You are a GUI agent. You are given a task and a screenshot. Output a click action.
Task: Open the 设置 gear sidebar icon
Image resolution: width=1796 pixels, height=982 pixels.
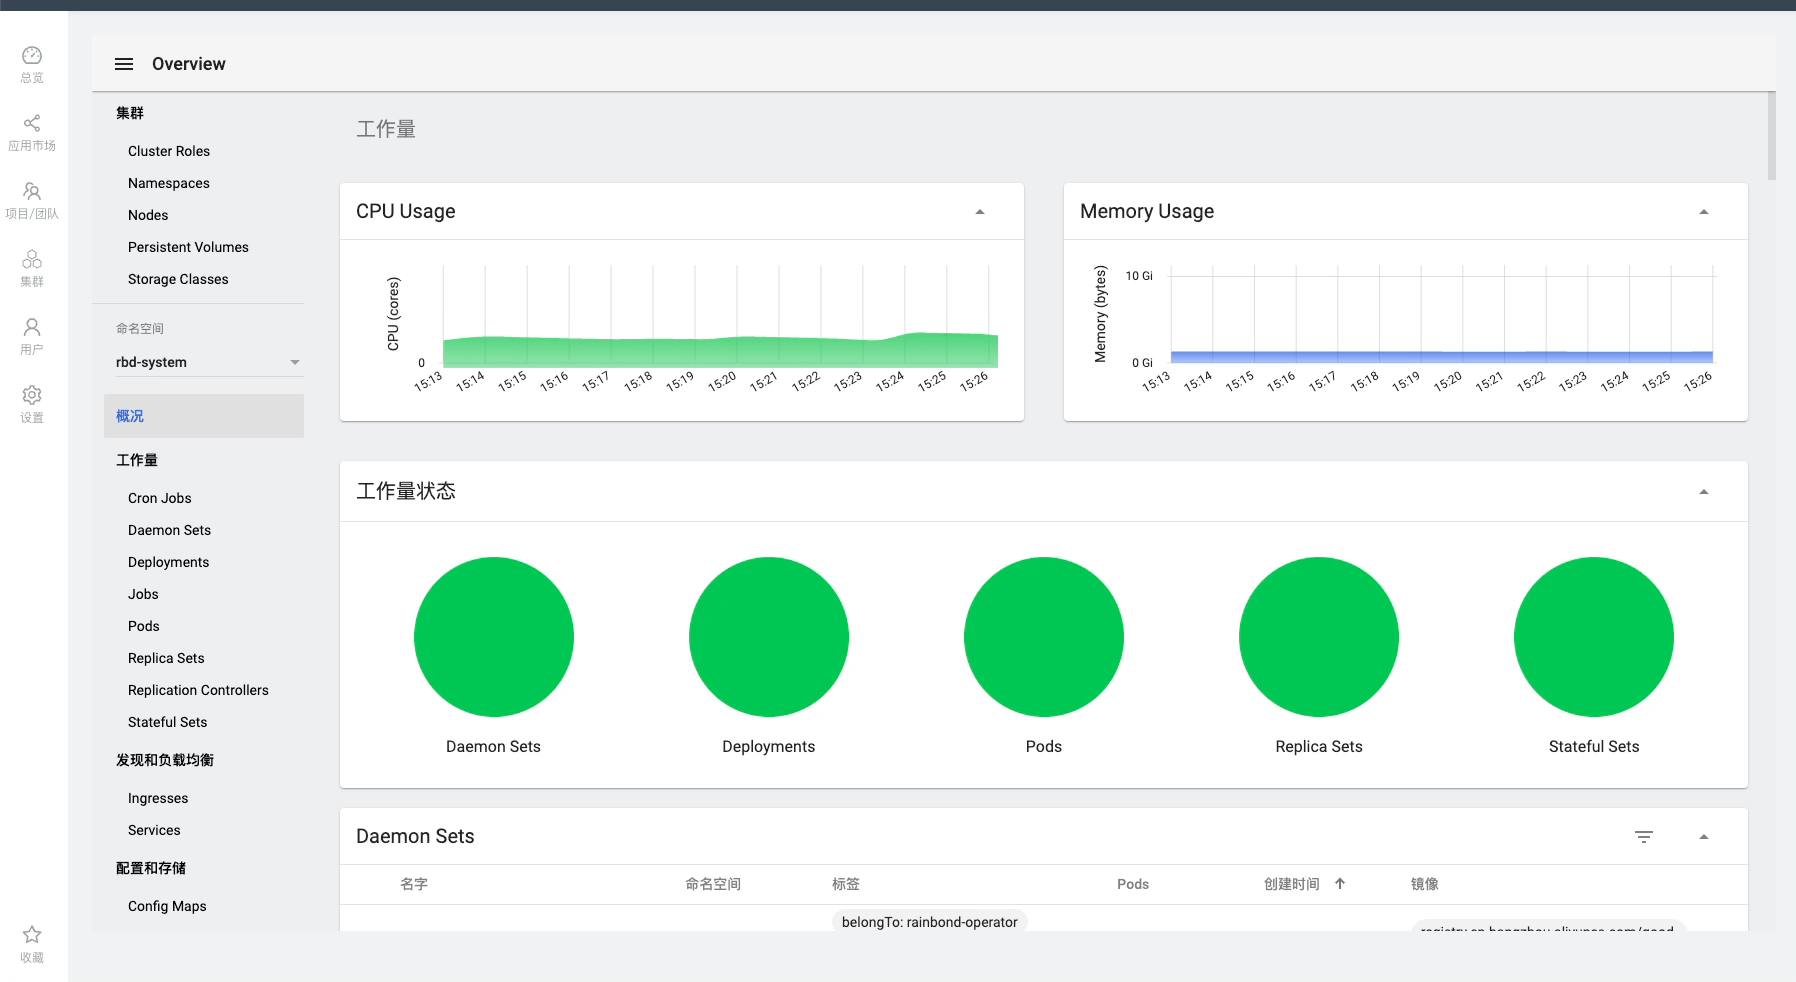32,396
